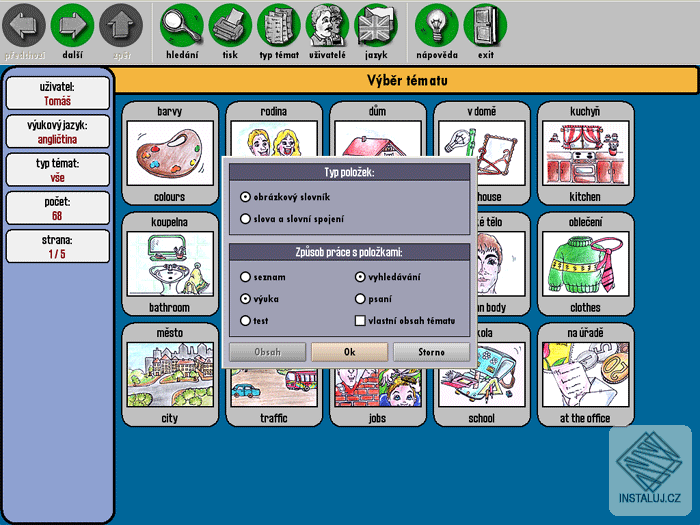
Task: Click the 'jazyk' British flag icon
Action: click(x=376, y=26)
